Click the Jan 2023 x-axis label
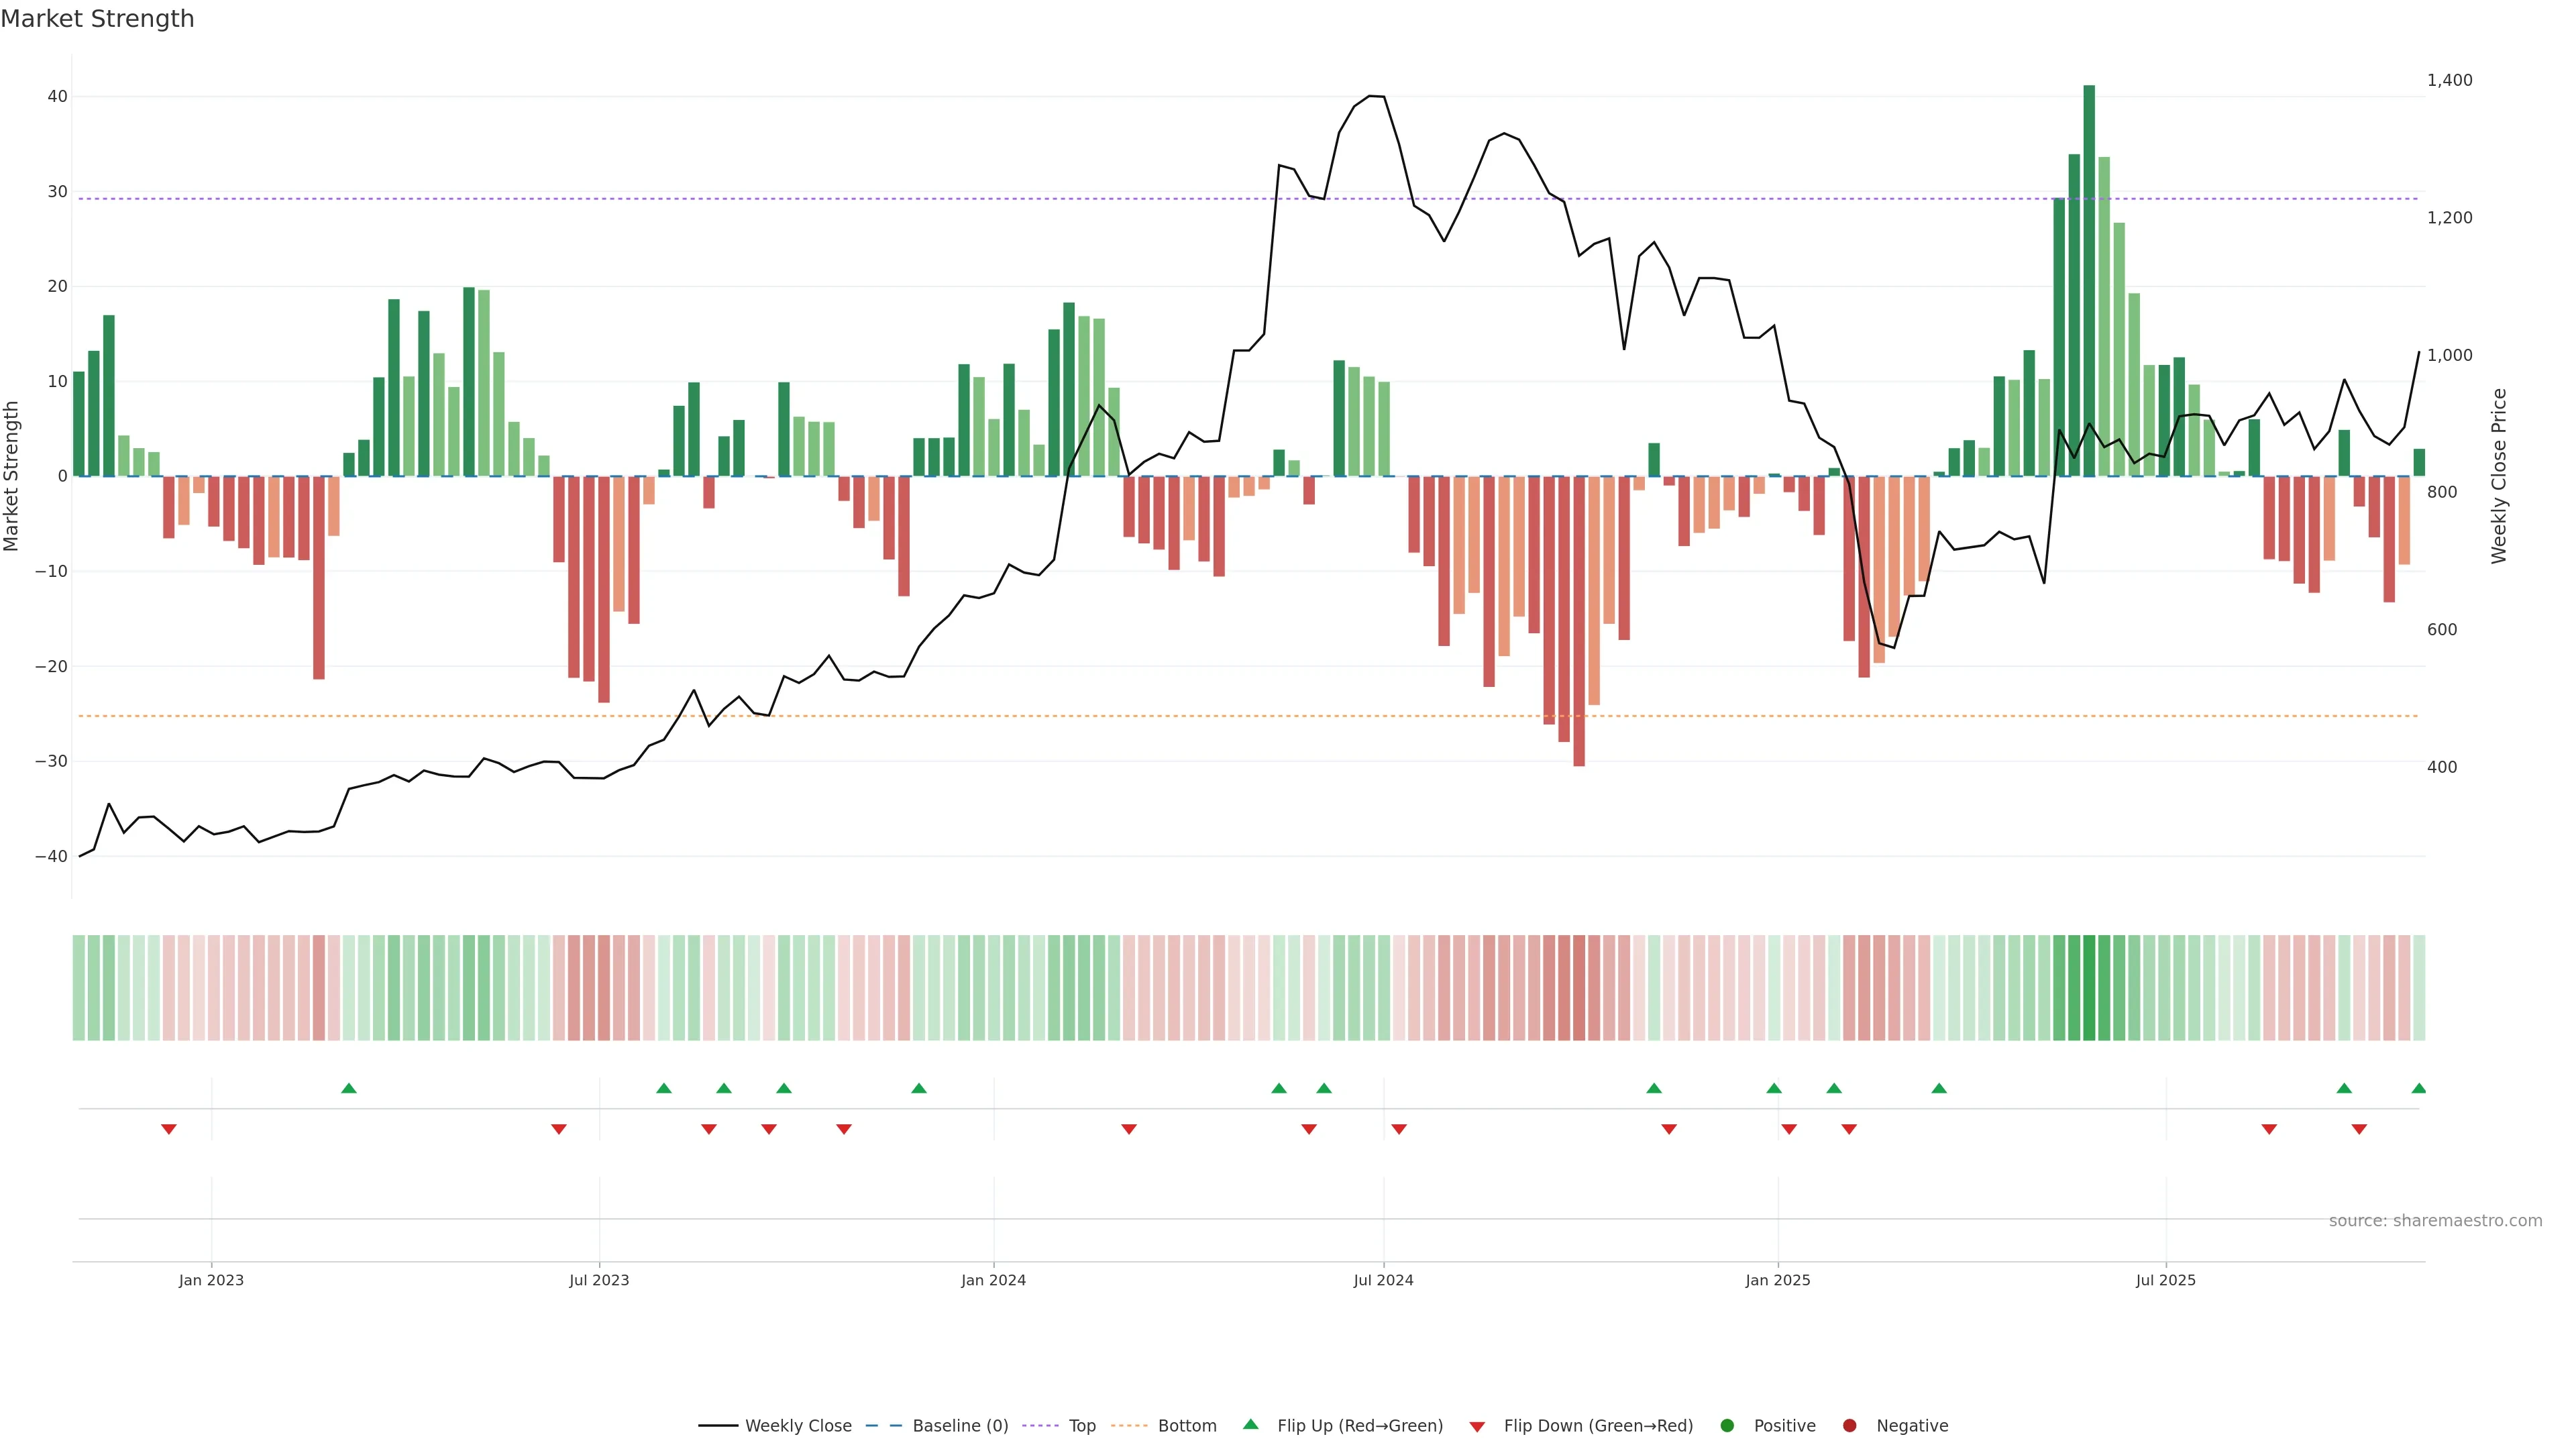The image size is (2576, 1449). coord(211,1280)
